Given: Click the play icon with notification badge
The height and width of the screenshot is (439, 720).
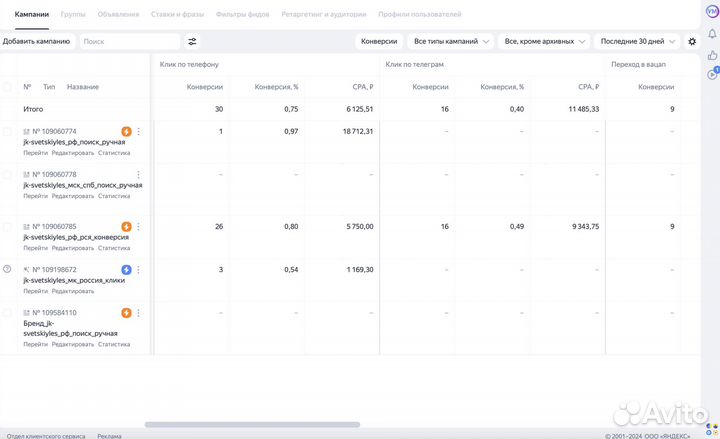Looking at the screenshot, I should 711,74.
